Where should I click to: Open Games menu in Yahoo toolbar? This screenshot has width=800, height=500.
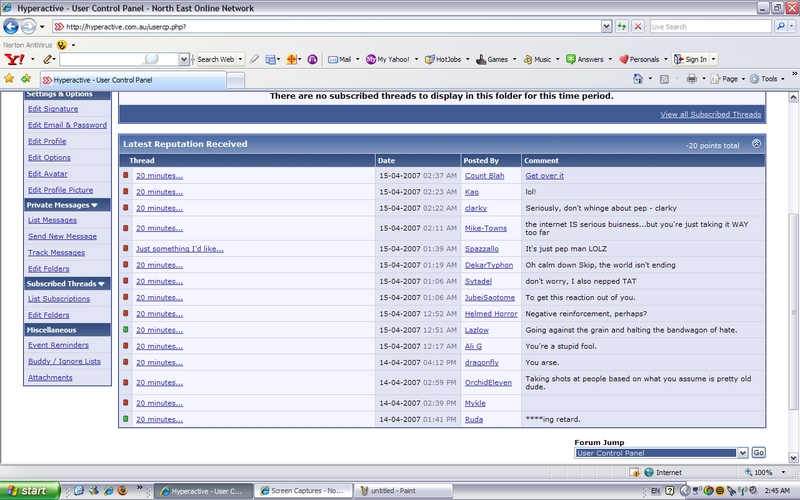(x=497, y=59)
